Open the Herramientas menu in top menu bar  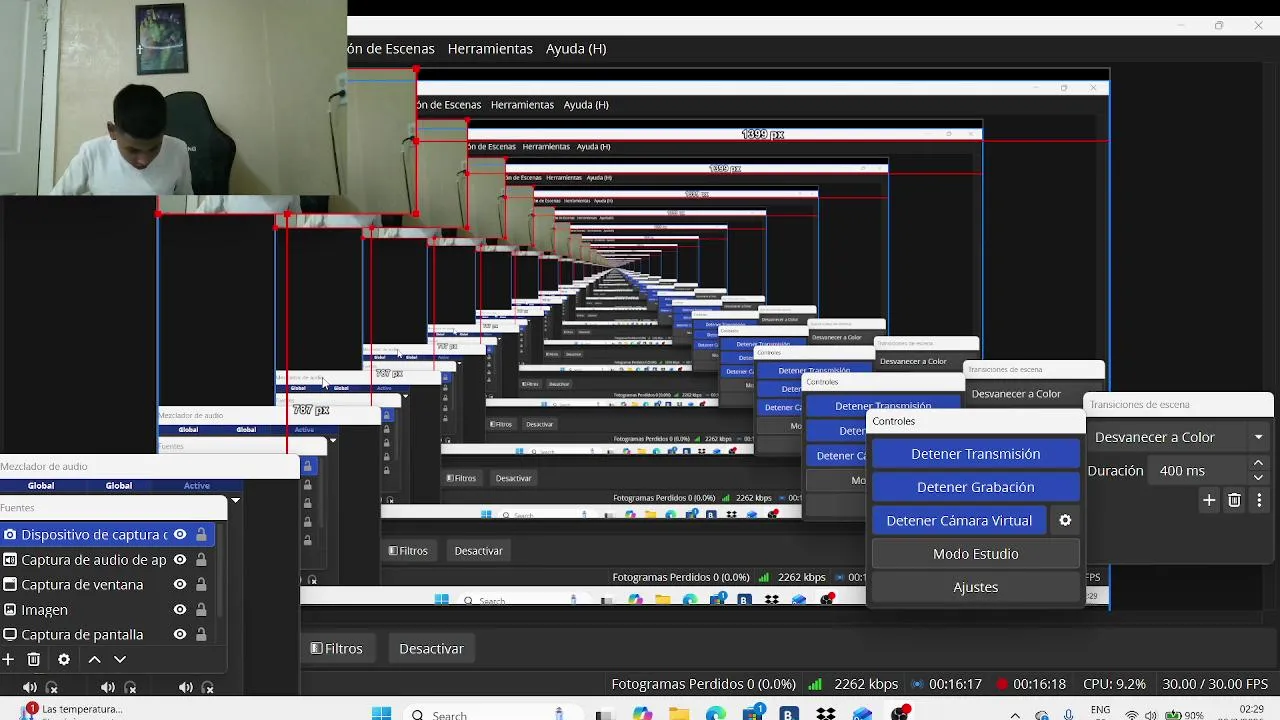tap(490, 48)
